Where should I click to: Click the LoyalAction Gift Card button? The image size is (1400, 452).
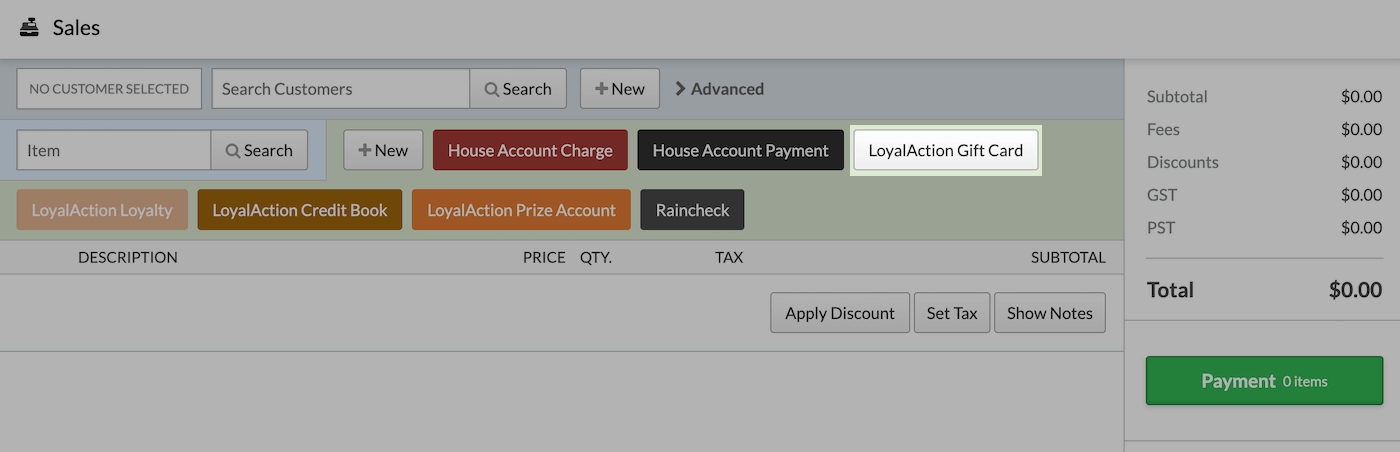point(946,150)
